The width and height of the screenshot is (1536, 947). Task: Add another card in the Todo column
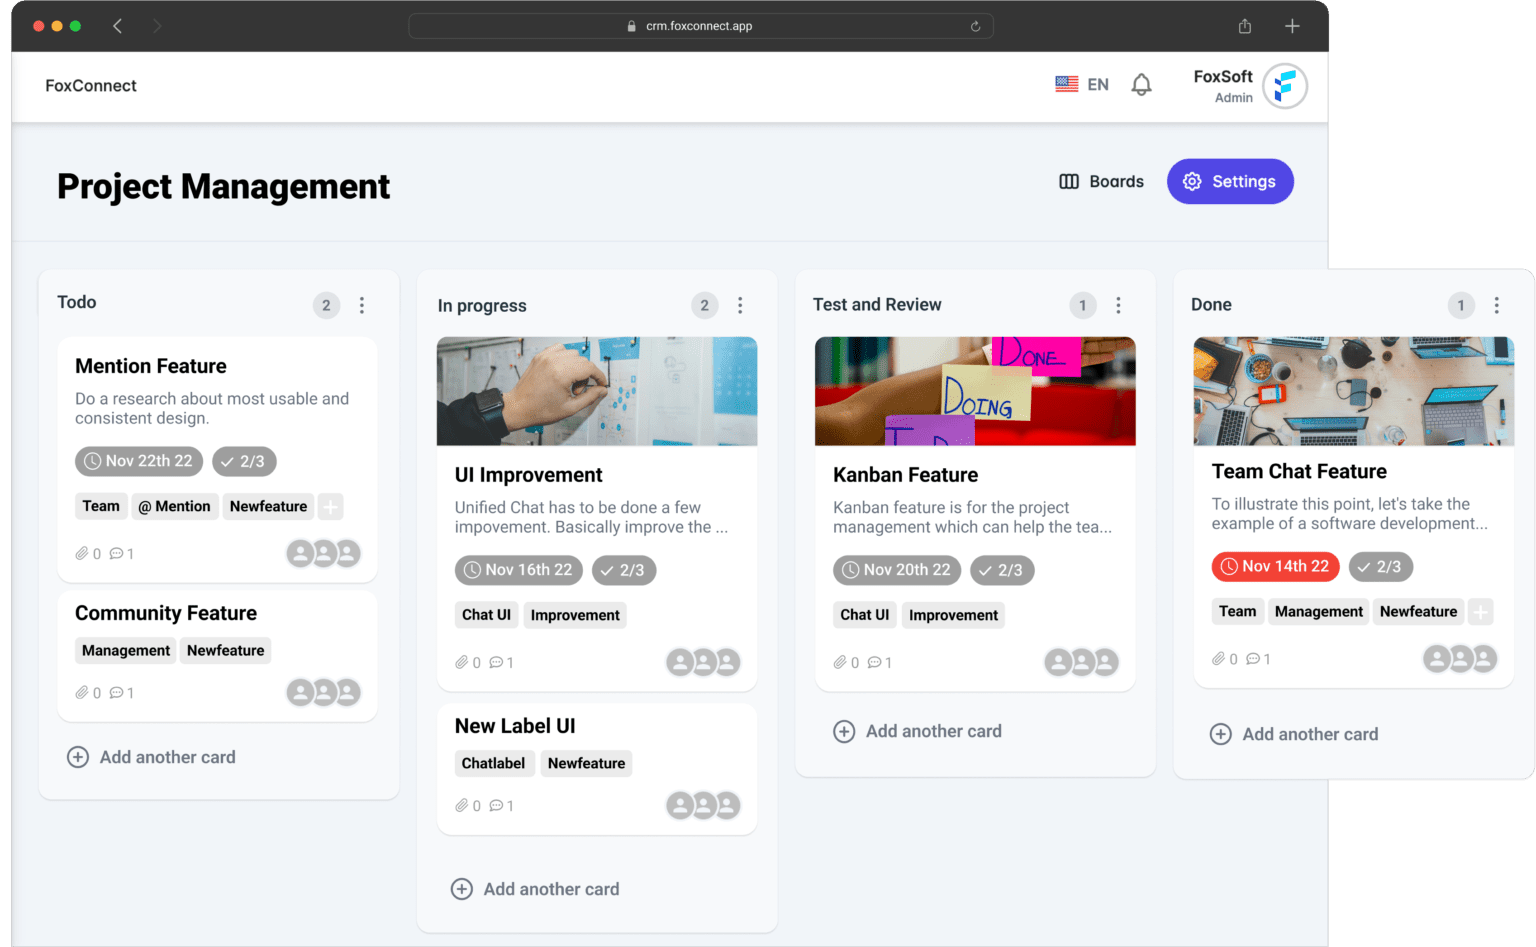click(x=151, y=757)
